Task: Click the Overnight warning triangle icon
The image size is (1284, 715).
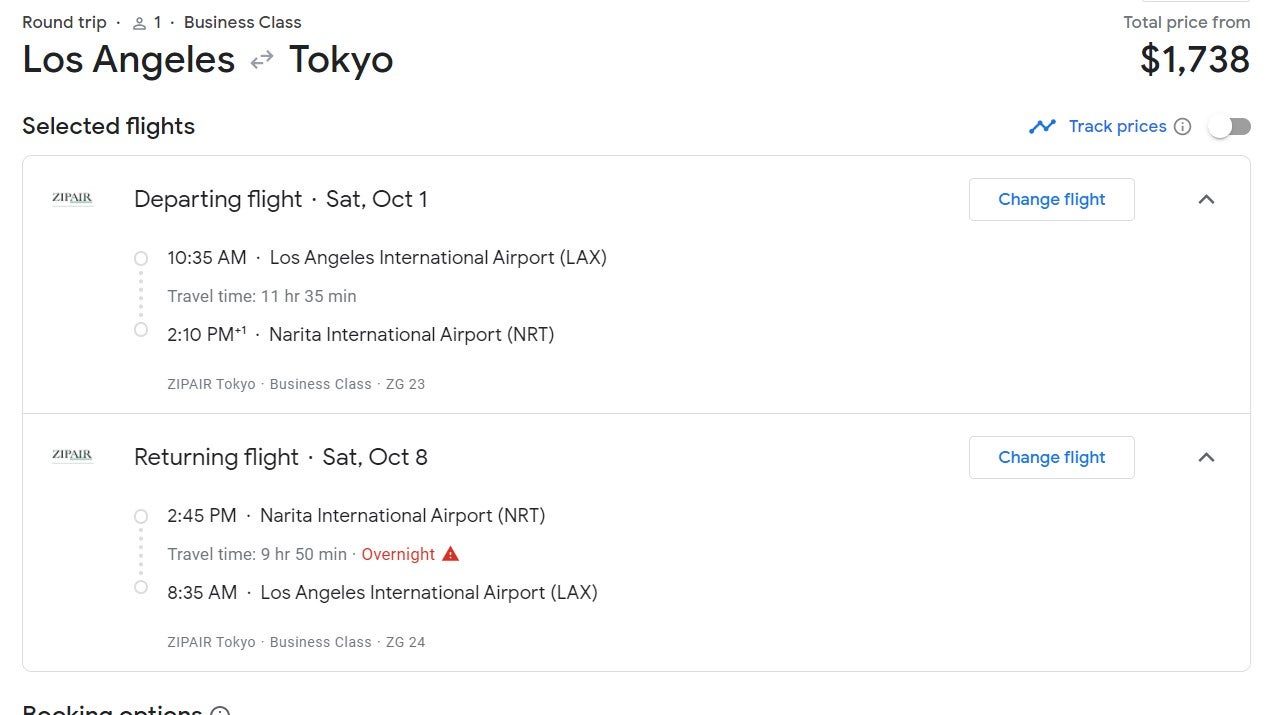Action: pos(450,554)
